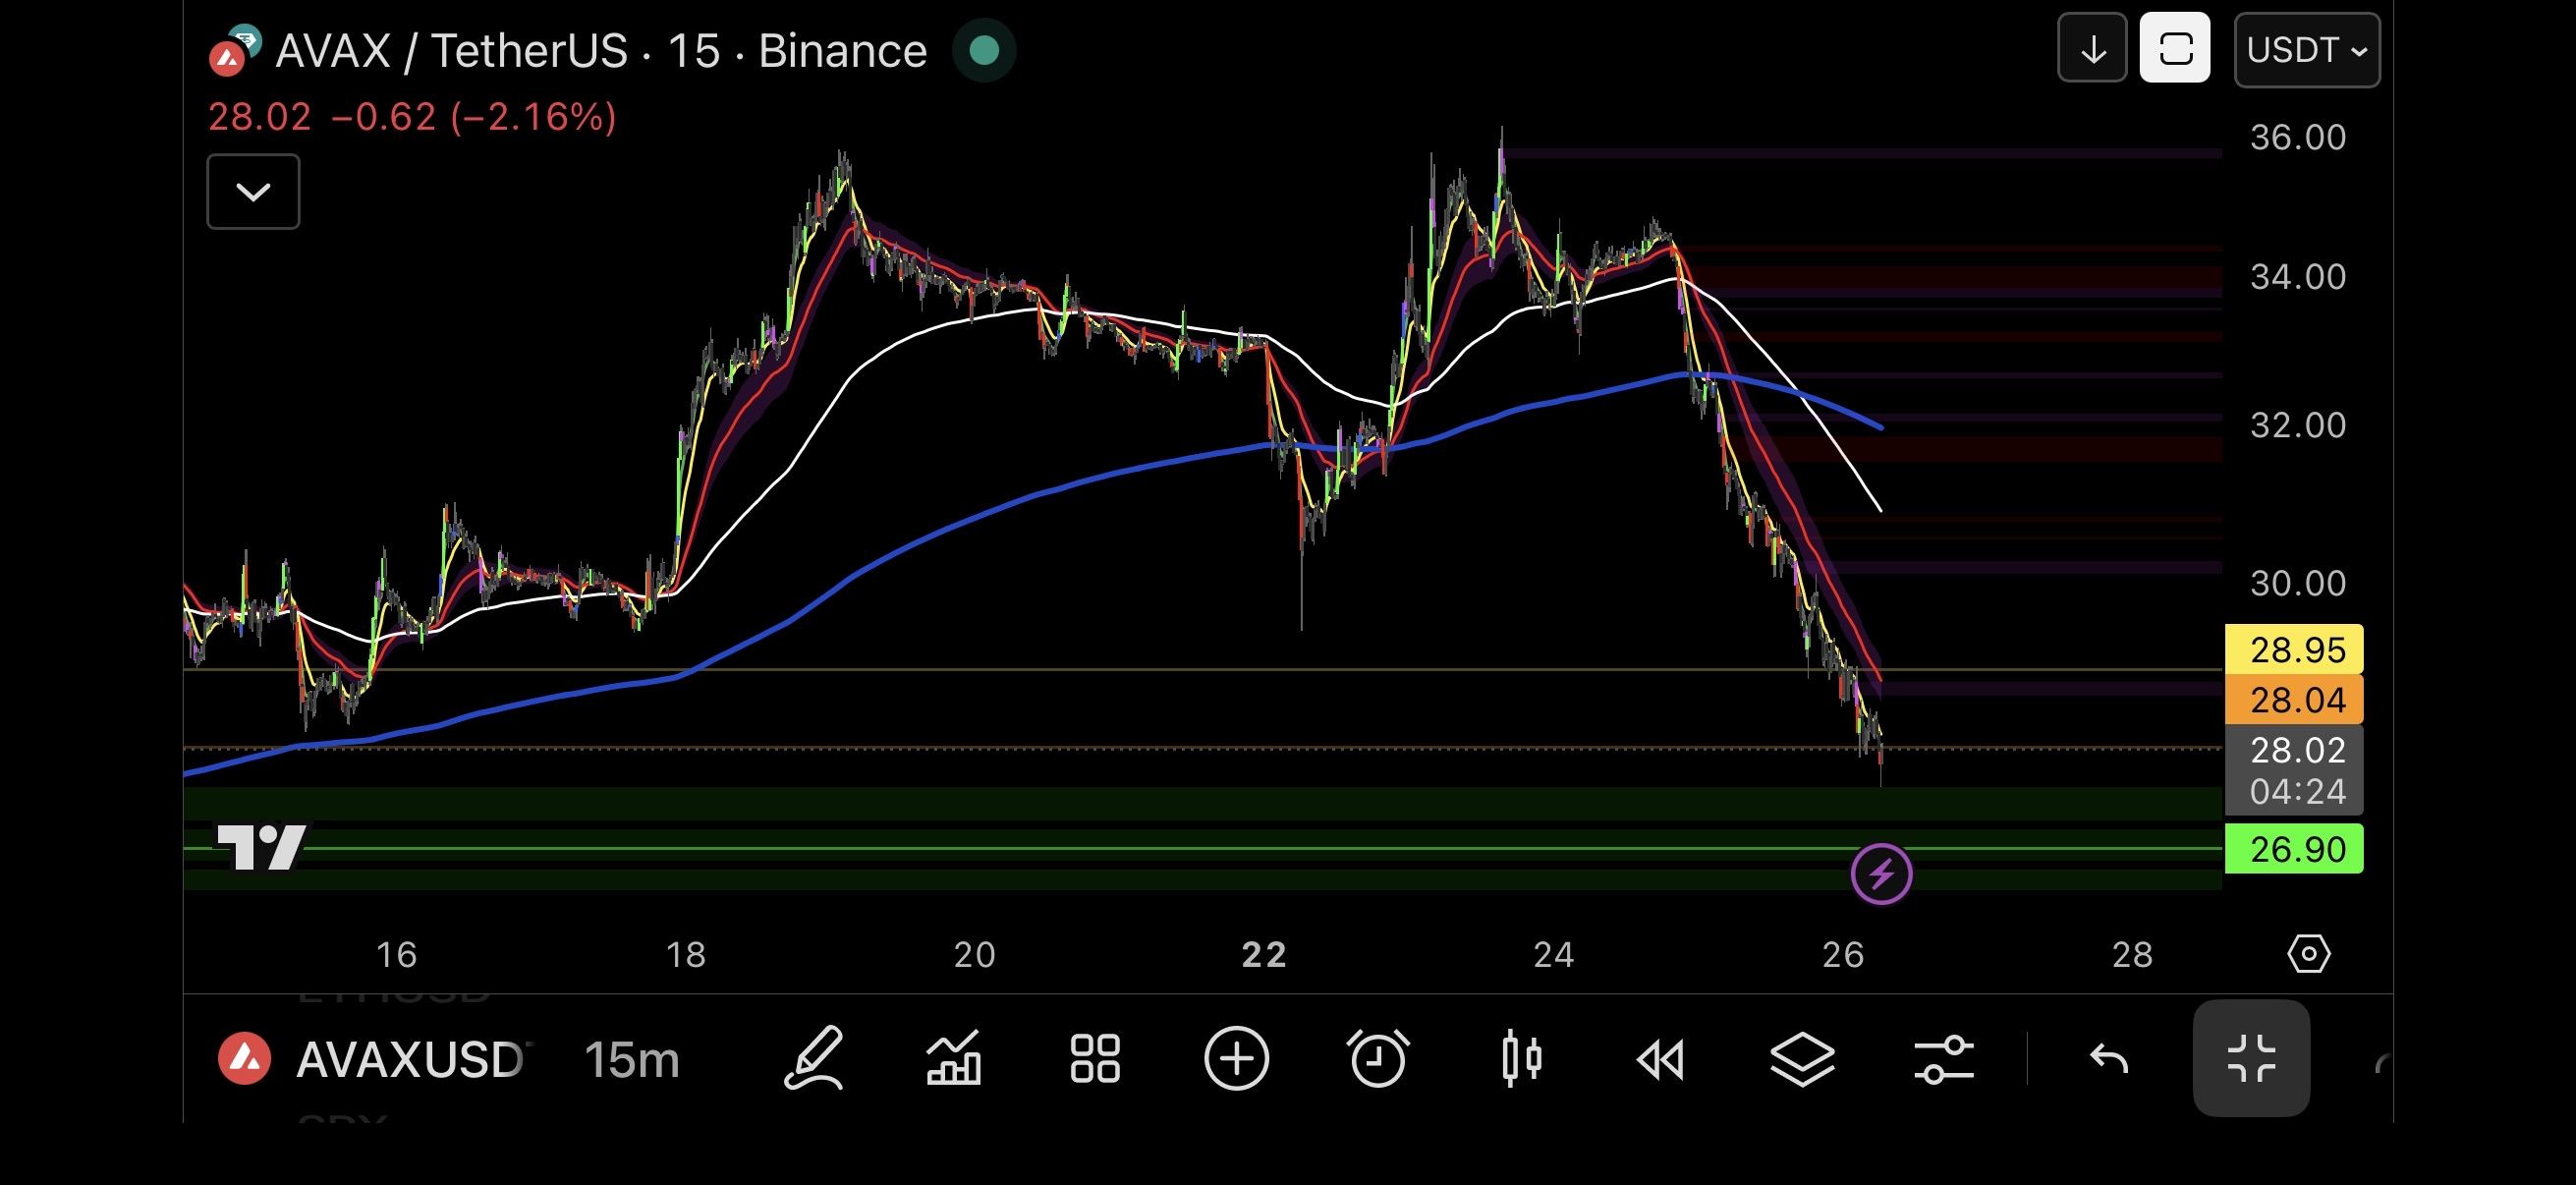This screenshot has height=1185, width=2576.
Task: Tap the date label 22 on time axis
Action: click(1264, 954)
